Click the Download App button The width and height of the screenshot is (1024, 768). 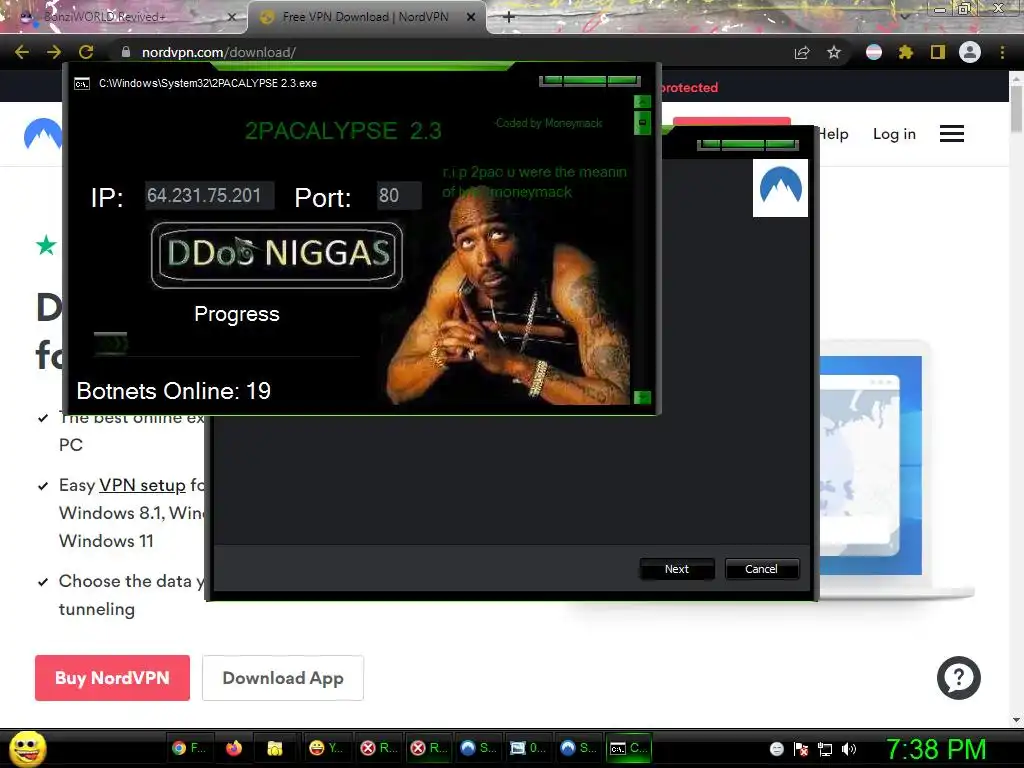point(283,678)
